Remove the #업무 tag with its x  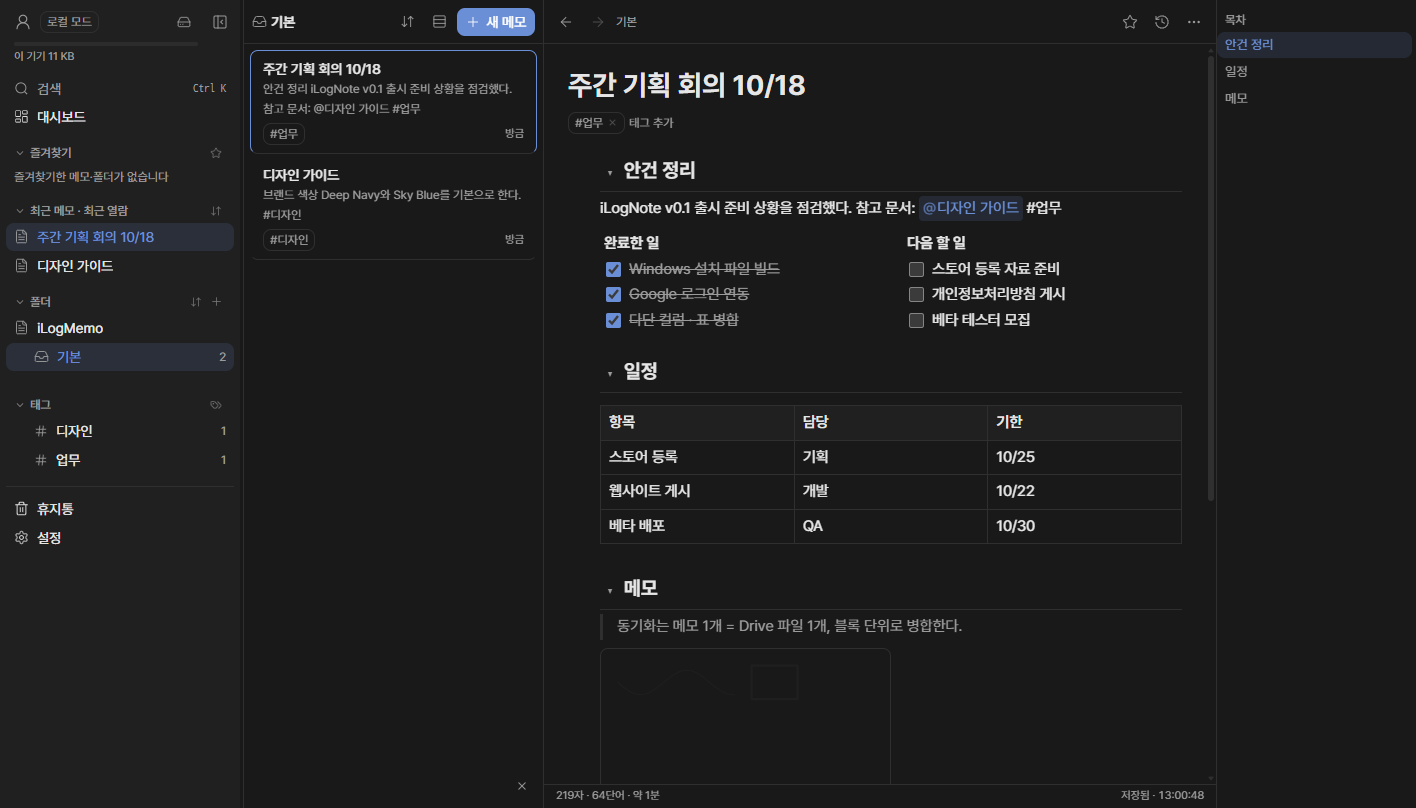click(612, 123)
